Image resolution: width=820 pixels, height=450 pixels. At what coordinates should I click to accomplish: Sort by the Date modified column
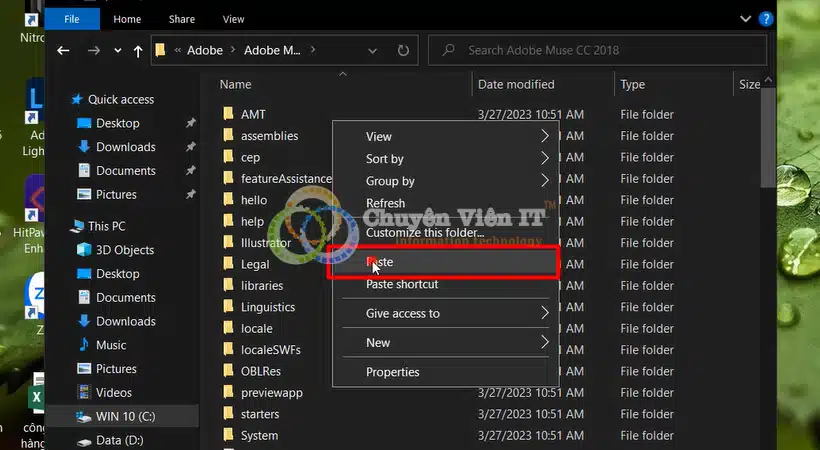pos(516,85)
